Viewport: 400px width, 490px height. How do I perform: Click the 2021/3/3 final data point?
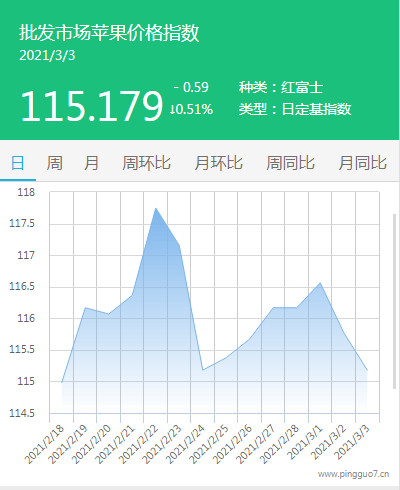[x=367, y=370]
